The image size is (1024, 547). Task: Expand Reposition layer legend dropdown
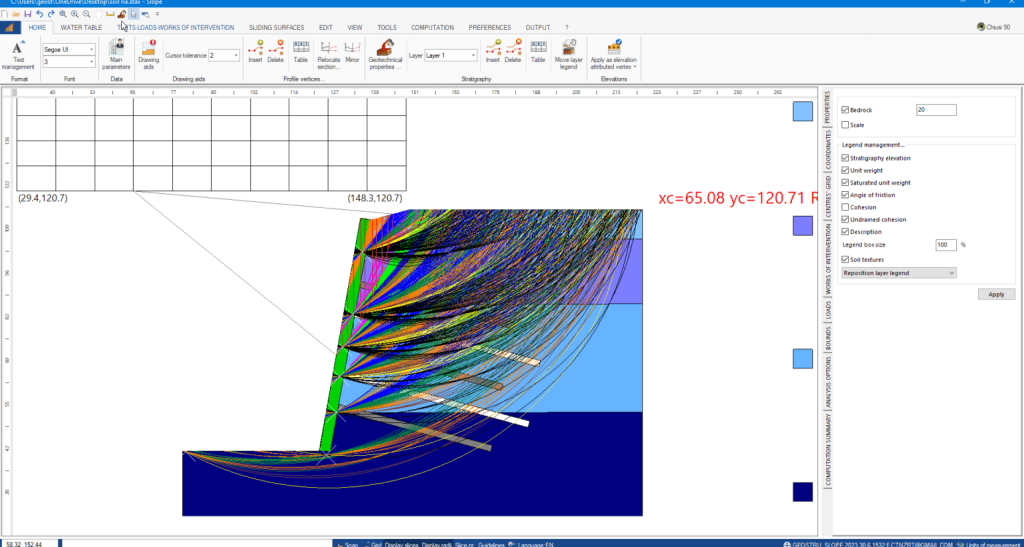point(898,272)
